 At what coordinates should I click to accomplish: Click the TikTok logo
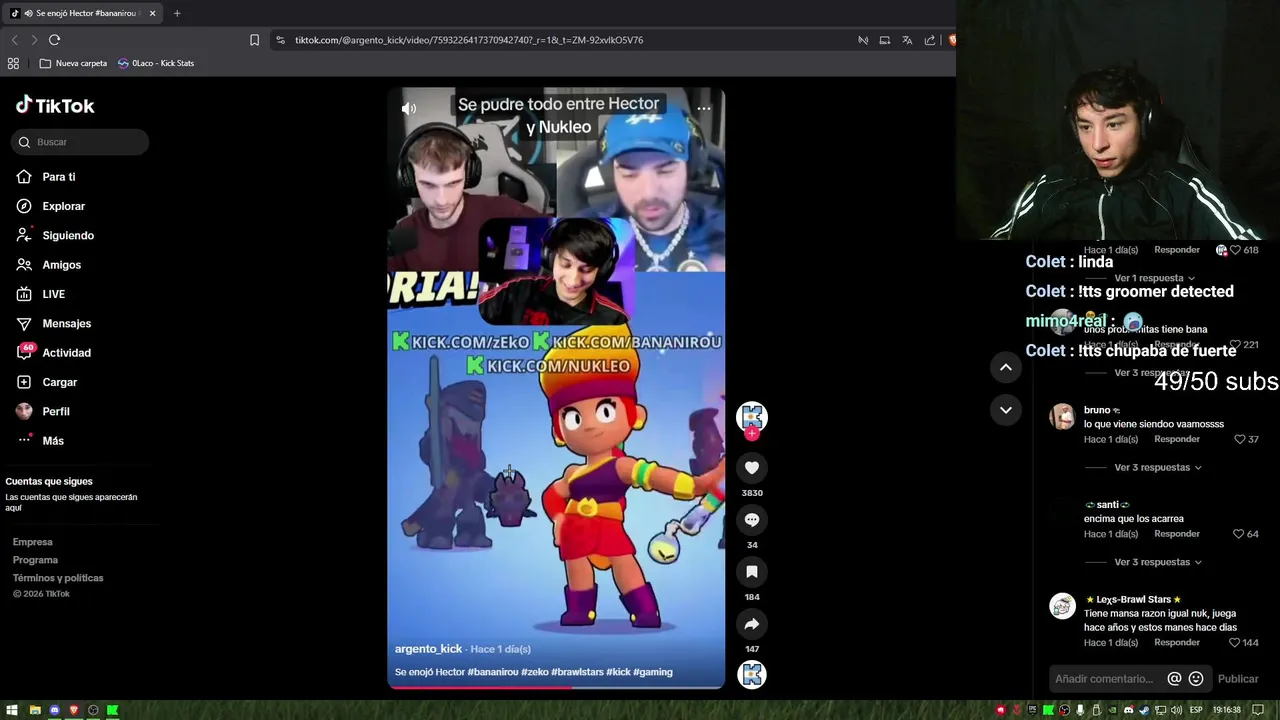(55, 105)
